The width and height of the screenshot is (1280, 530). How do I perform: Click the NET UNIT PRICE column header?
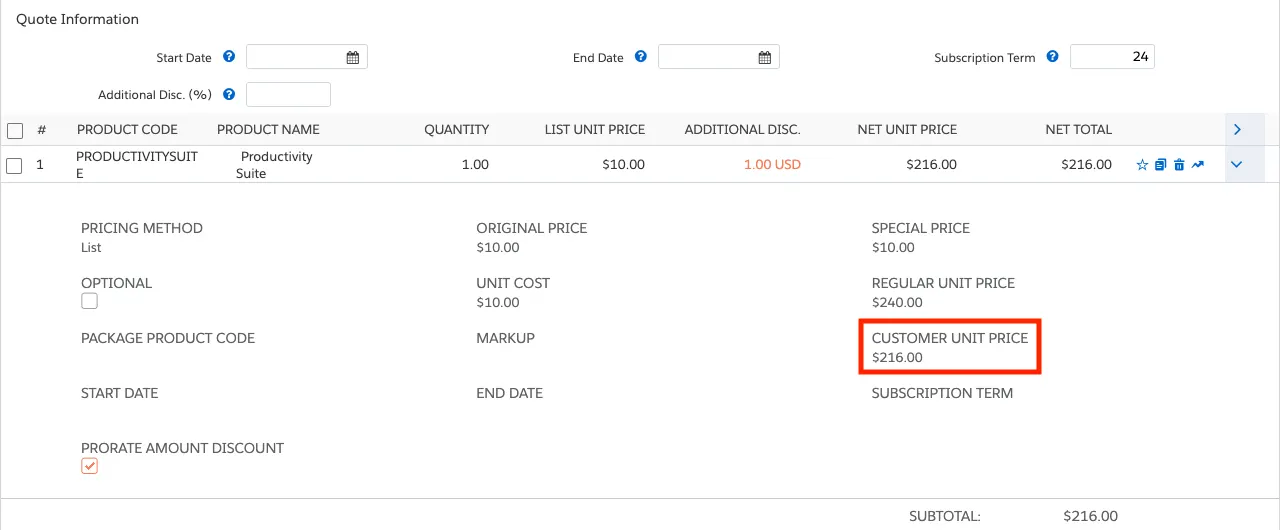pyautogui.click(x=907, y=130)
